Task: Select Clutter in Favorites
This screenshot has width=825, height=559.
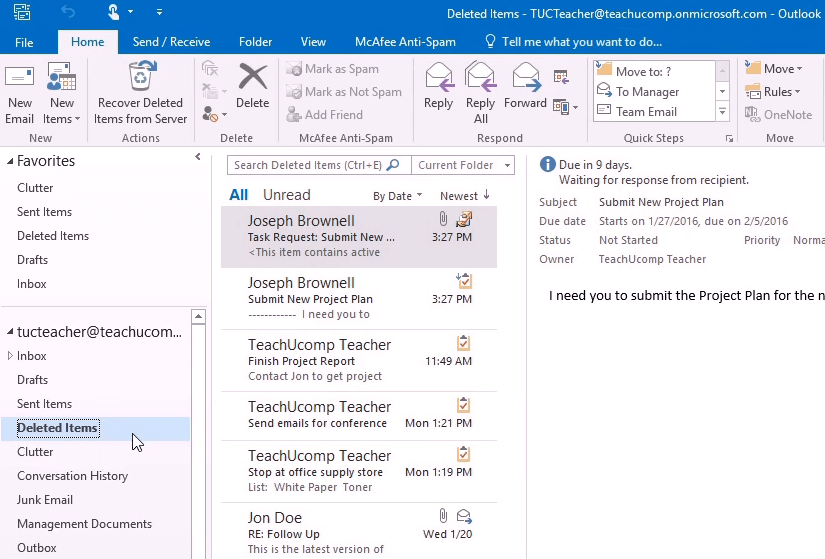Action: pyautogui.click(x=35, y=187)
